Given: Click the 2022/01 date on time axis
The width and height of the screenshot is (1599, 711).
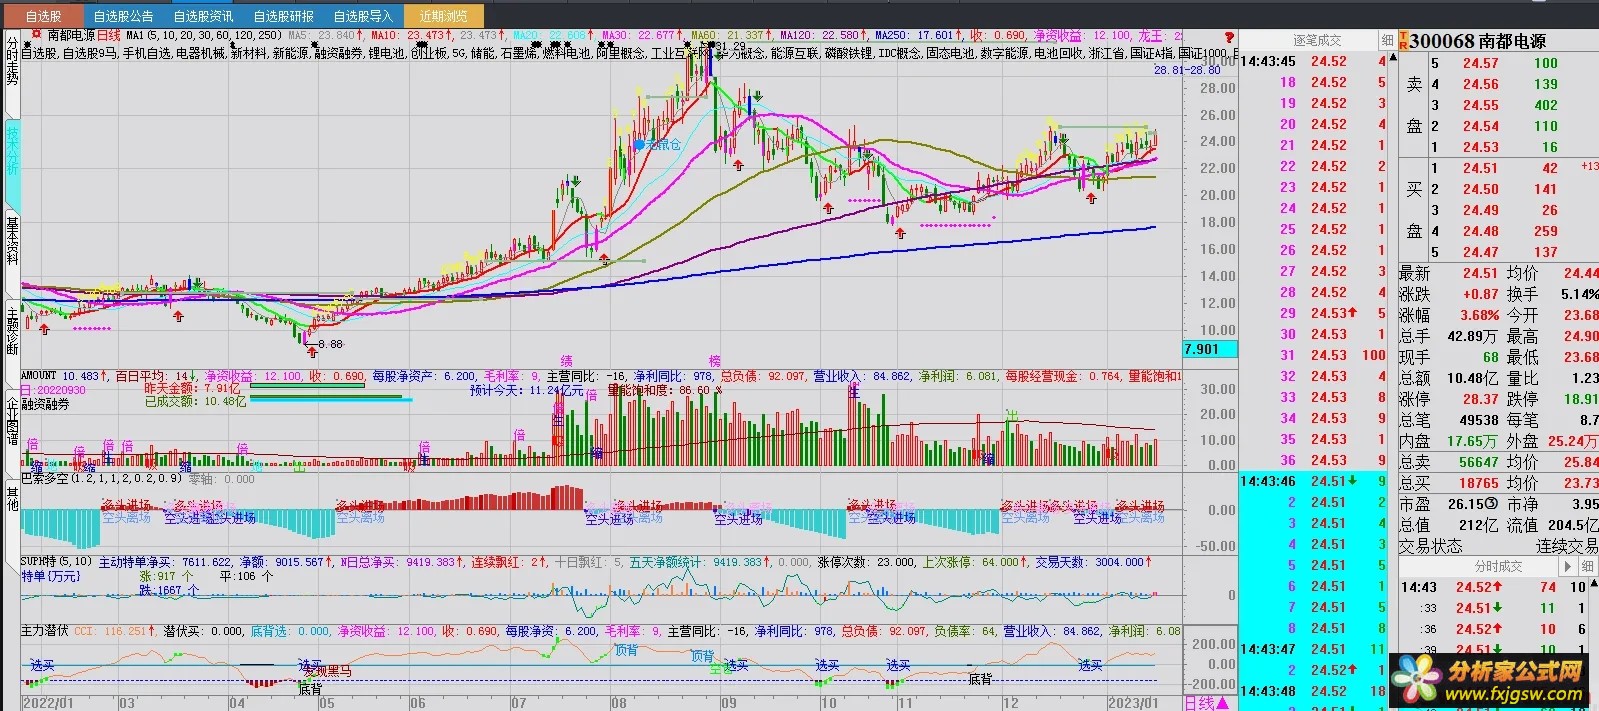Looking at the screenshot, I should point(48,703).
